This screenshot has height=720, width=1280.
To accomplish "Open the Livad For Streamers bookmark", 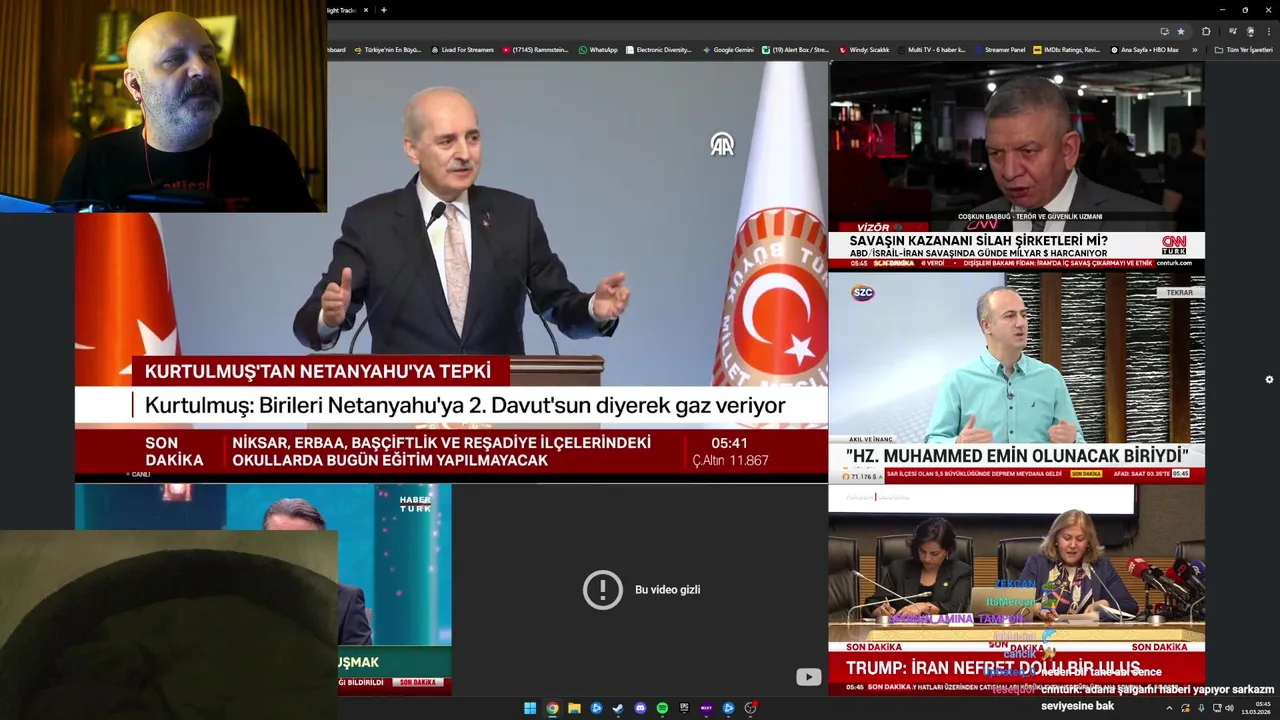I will coord(462,50).
